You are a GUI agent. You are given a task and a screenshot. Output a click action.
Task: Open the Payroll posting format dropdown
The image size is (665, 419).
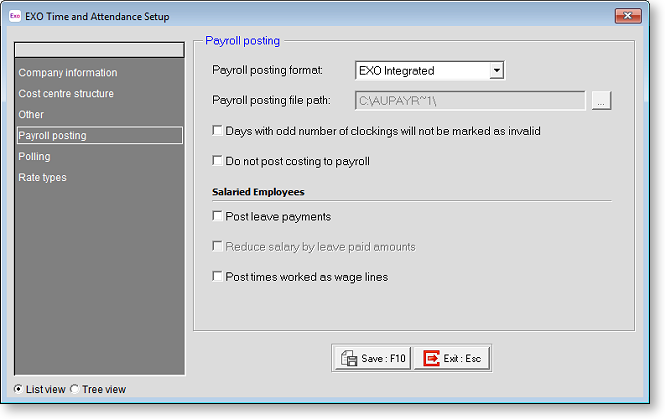pyautogui.click(x=496, y=70)
